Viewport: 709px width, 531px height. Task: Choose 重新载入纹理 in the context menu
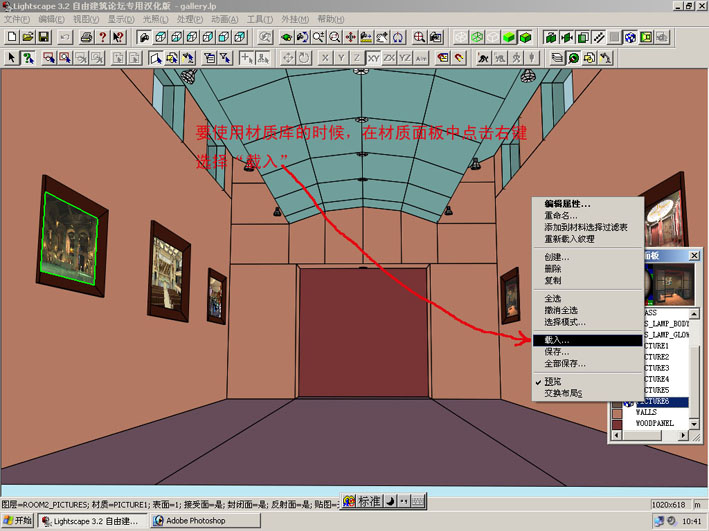coord(588,239)
